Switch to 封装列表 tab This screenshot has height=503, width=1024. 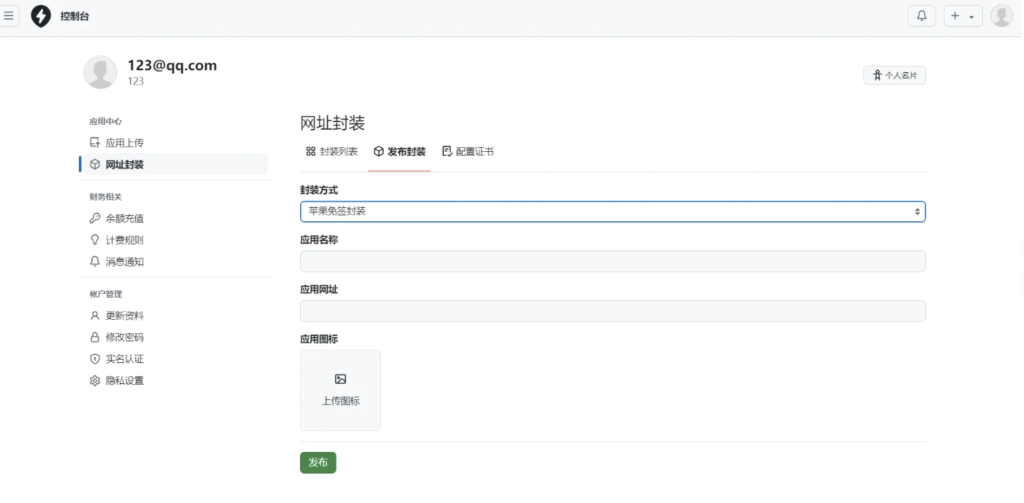click(x=331, y=152)
